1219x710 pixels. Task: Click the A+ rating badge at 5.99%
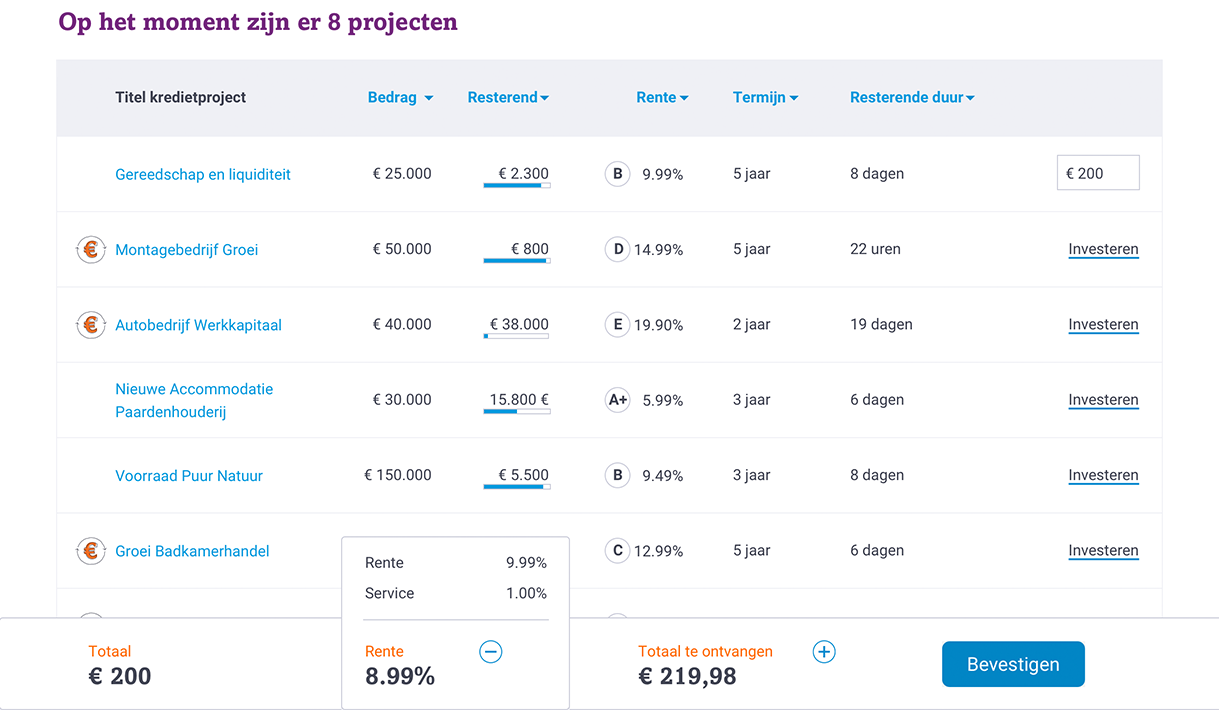click(618, 400)
